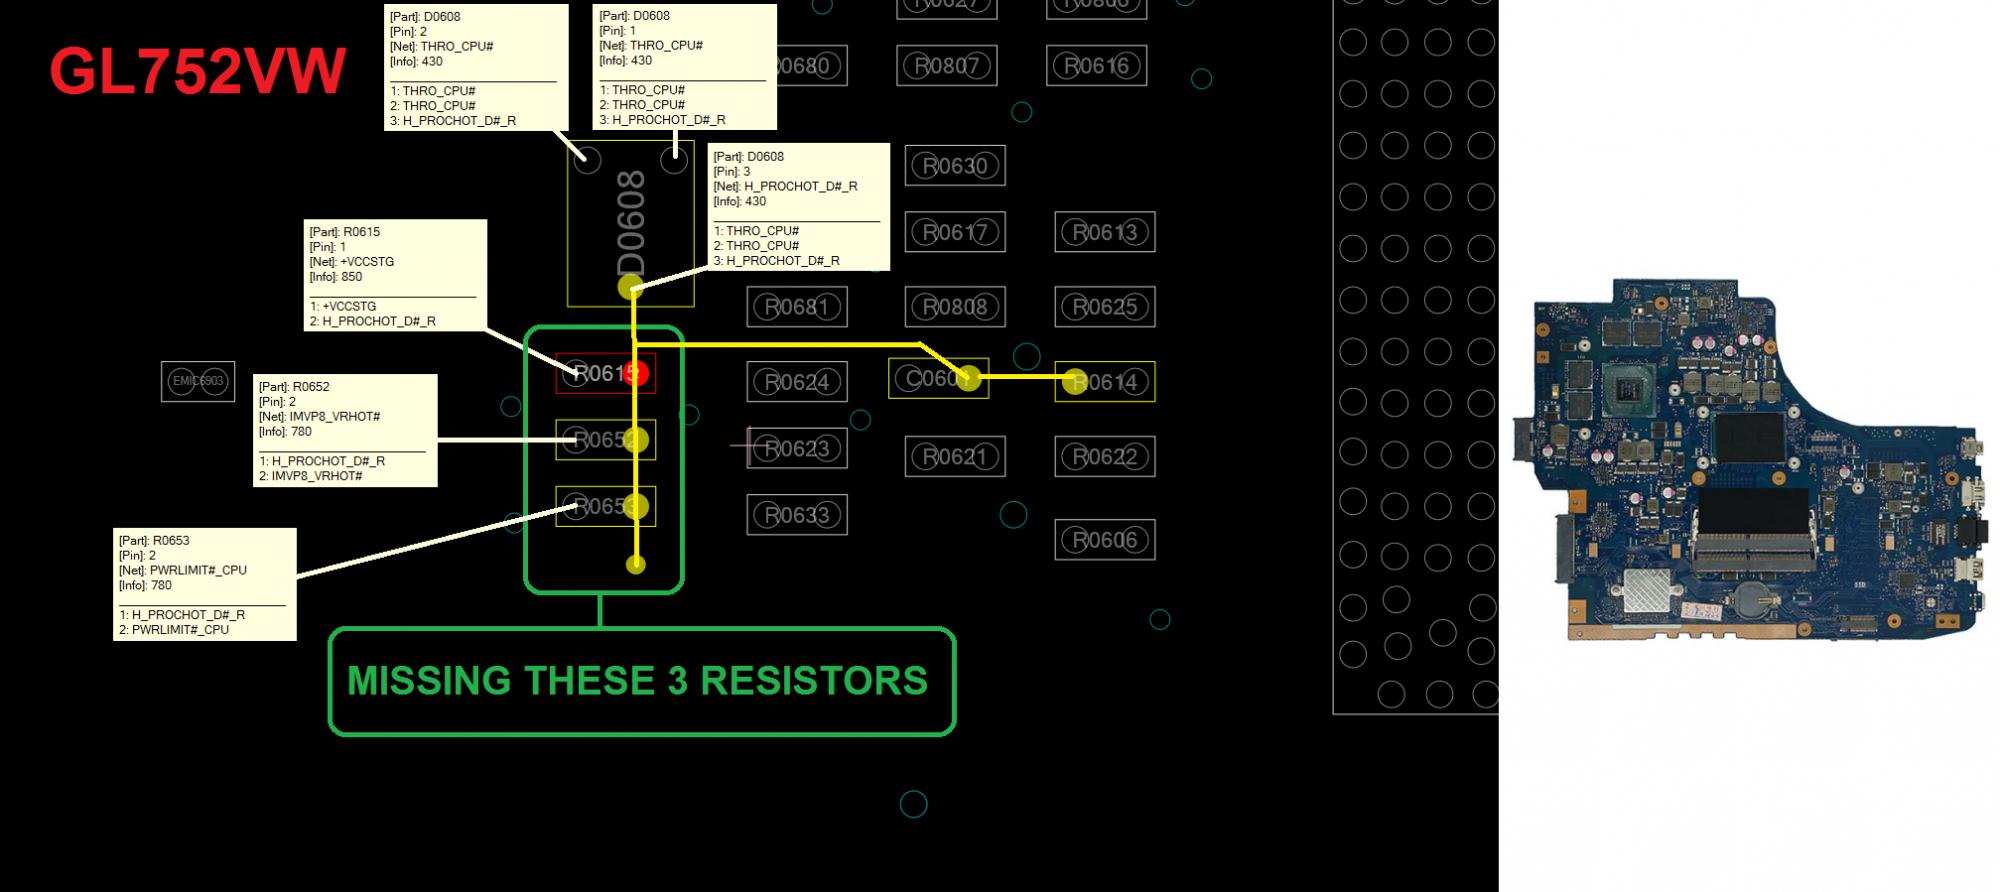Select resistor R0617 footprint

955,233
